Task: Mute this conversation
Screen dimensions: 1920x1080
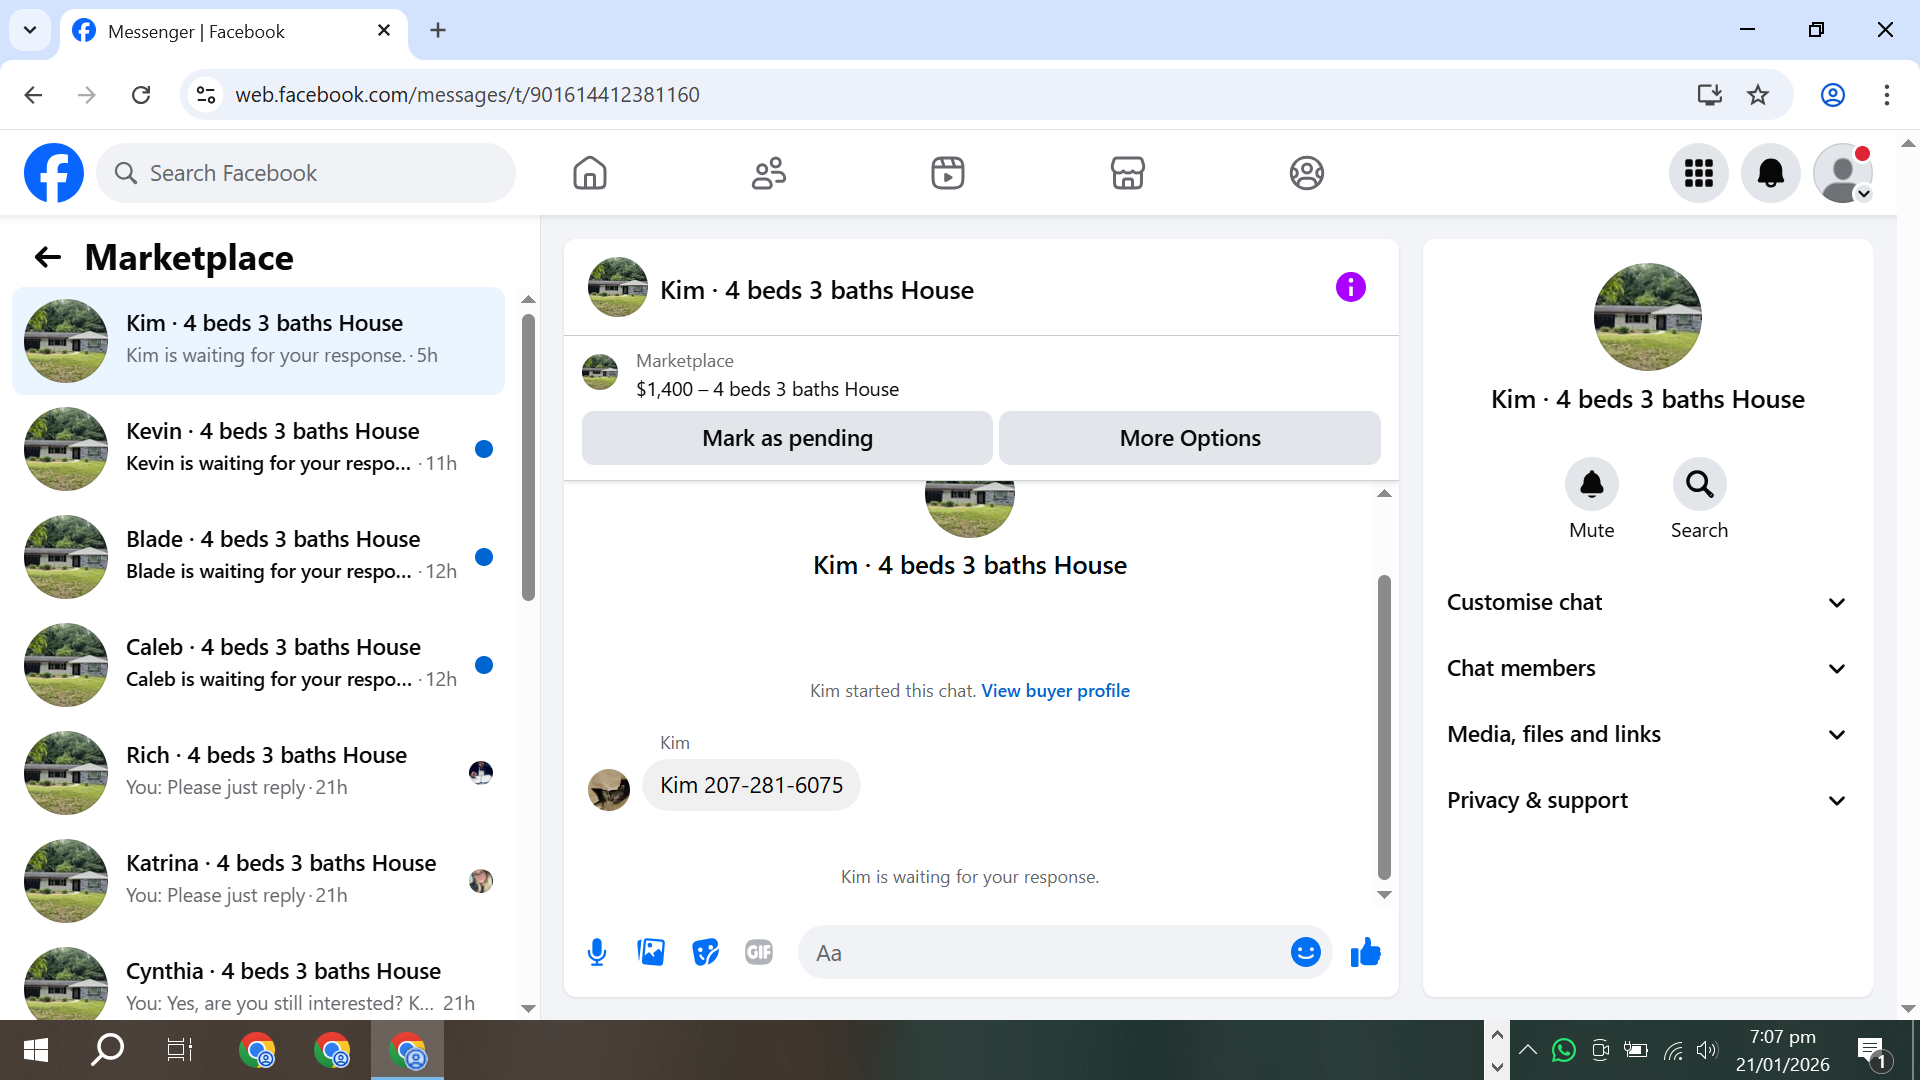Action: click(1591, 485)
